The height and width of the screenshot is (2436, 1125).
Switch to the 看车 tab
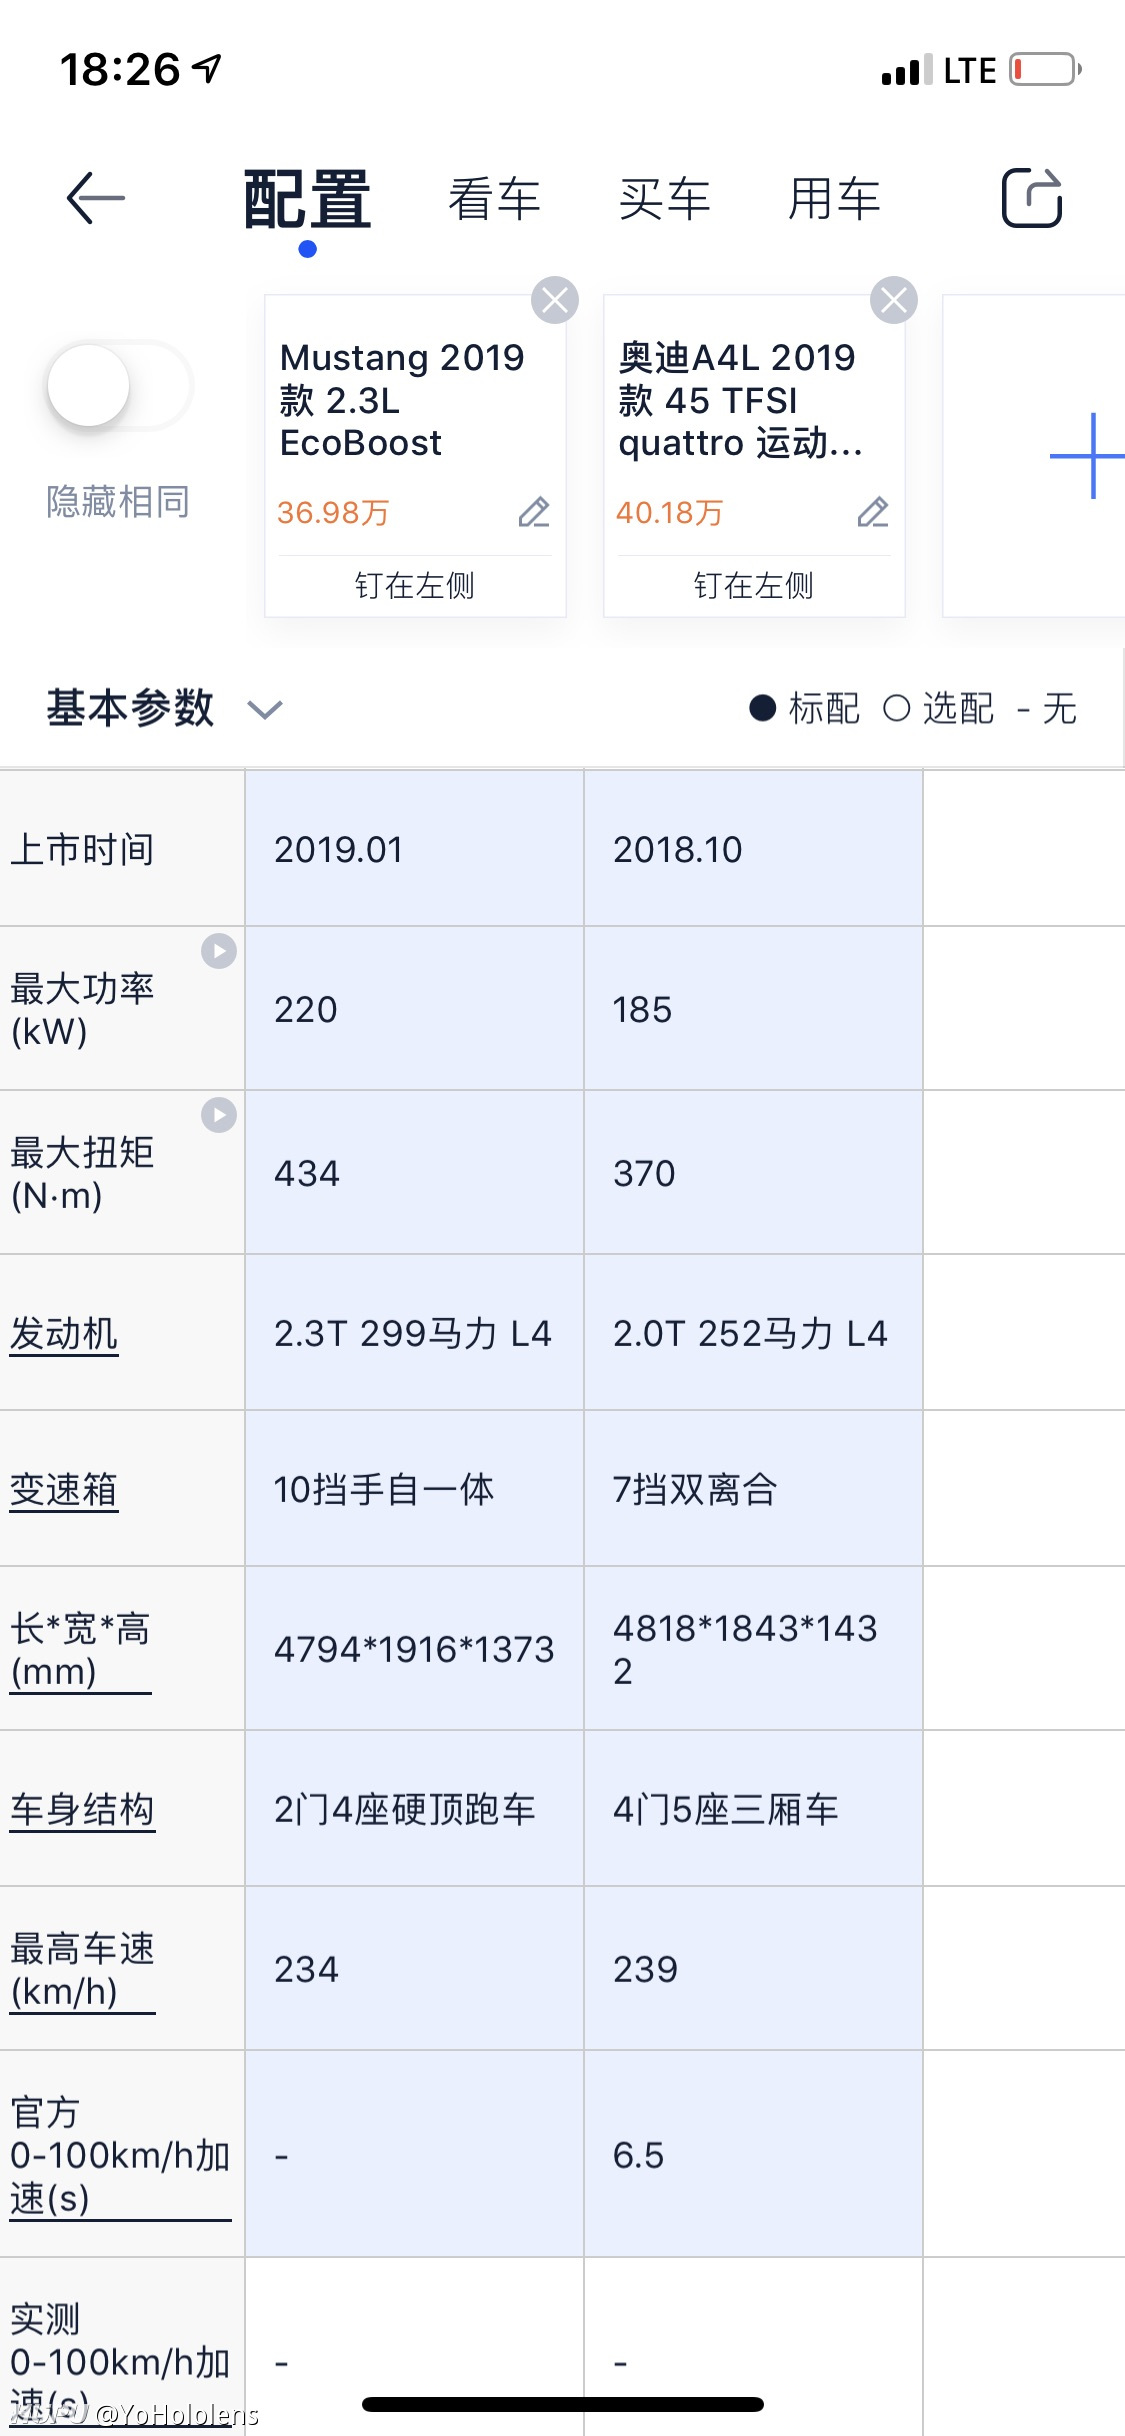(494, 198)
